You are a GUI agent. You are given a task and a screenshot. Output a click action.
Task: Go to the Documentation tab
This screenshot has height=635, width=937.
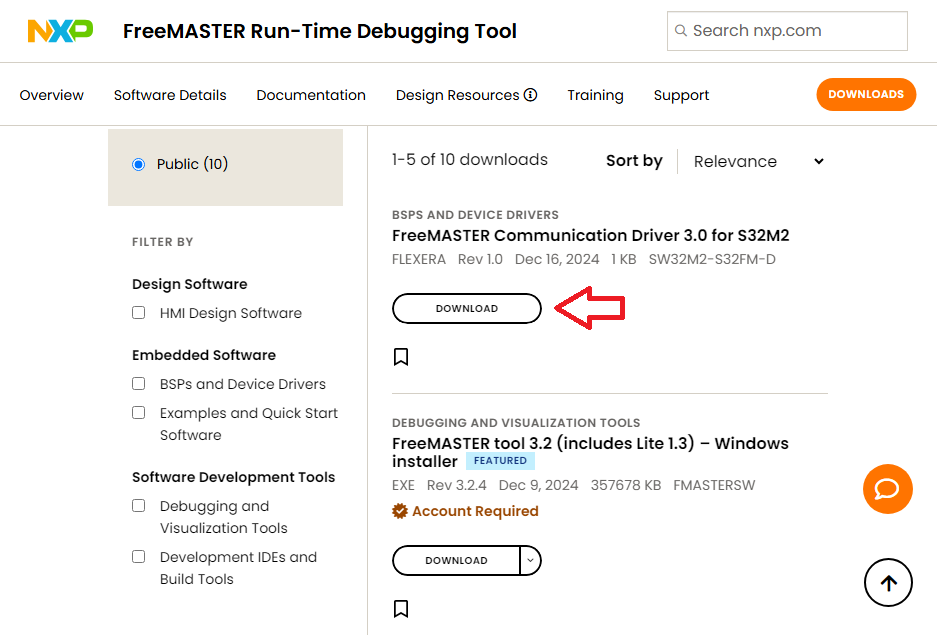(311, 95)
